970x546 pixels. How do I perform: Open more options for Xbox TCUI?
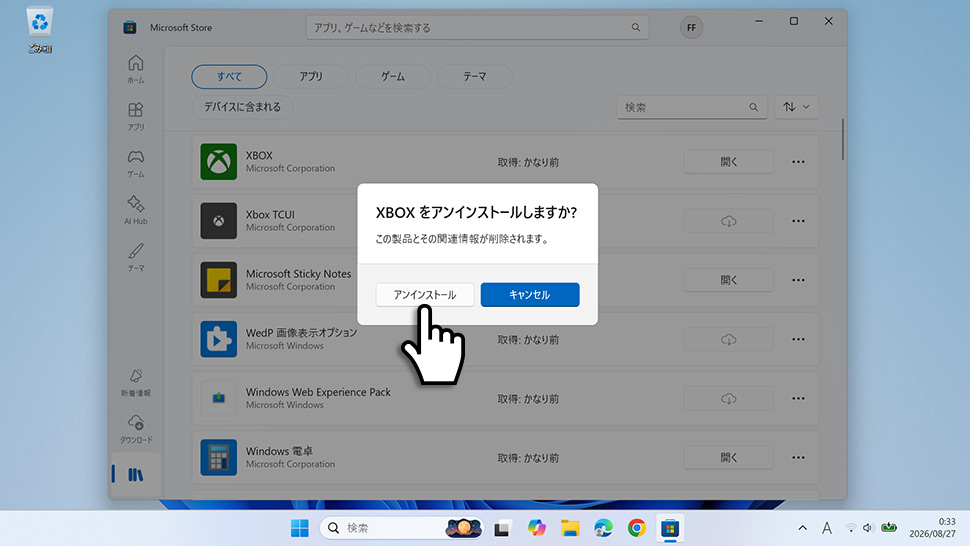tap(798, 221)
